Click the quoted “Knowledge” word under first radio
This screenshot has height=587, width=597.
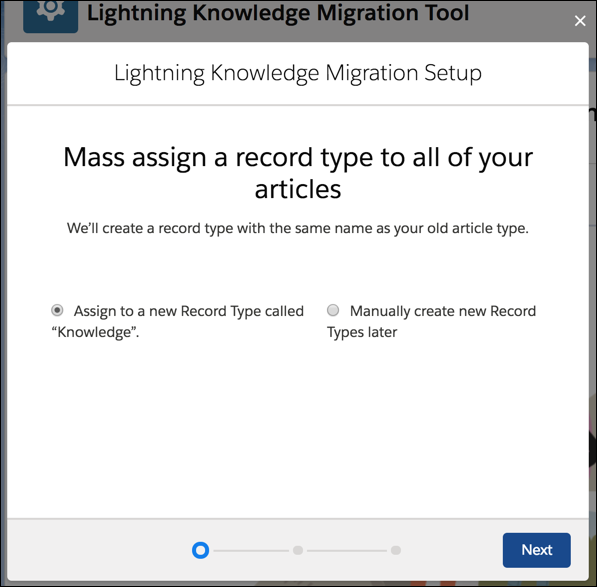tap(95, 332)
